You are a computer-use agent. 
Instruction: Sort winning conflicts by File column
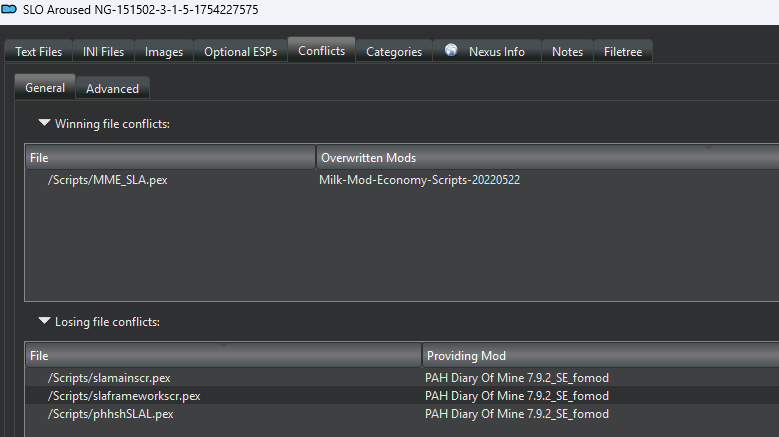pyautogui.click(x=170, y=157)
